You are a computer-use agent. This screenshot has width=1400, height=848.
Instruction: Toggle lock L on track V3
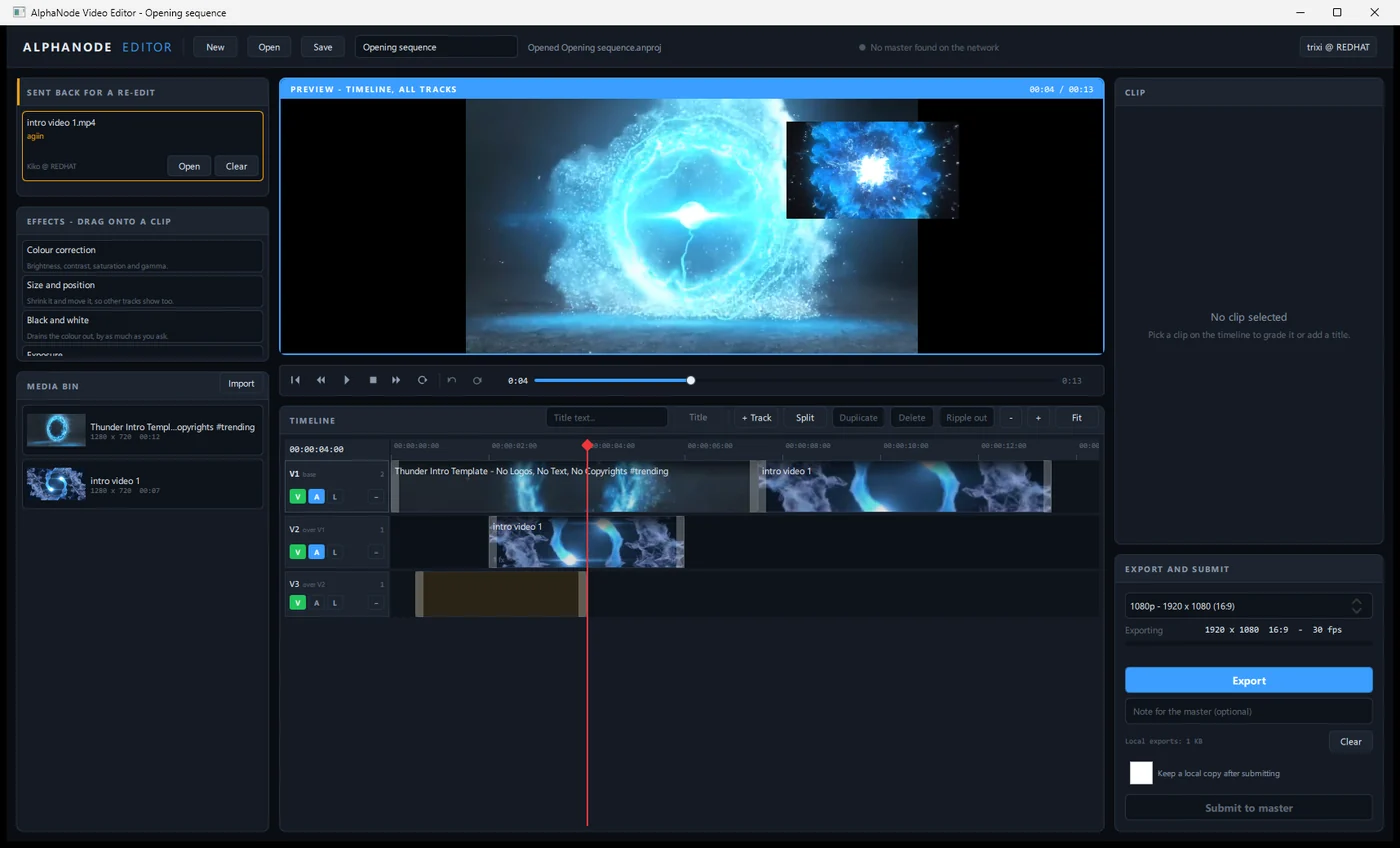click(334, 603)
